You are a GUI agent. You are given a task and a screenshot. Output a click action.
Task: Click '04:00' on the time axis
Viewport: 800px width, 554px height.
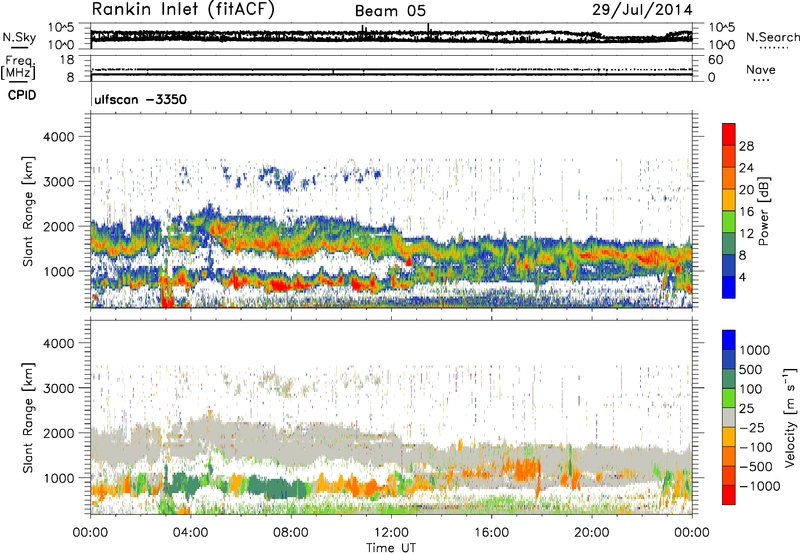[190, 533]
